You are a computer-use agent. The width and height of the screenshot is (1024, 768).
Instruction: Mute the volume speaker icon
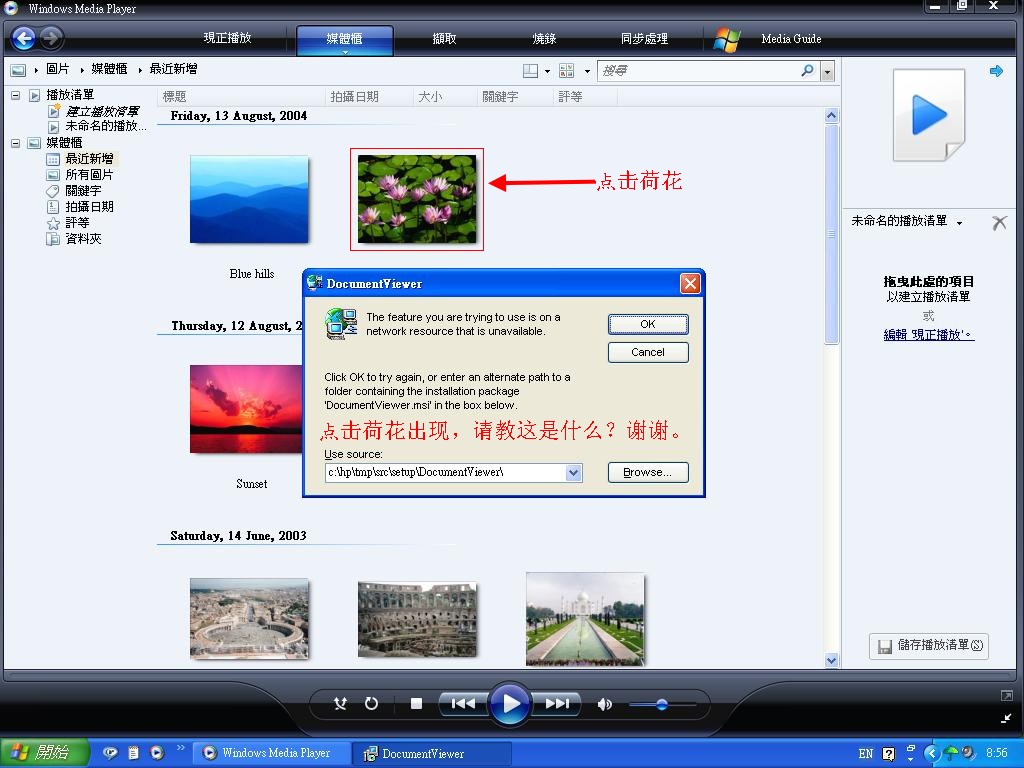tap(604, 704)
